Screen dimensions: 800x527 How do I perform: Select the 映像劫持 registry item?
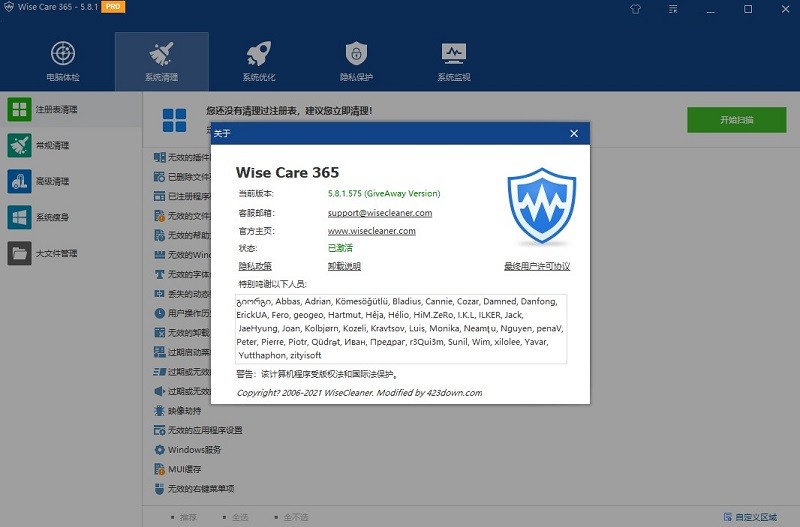click(178, 411)
